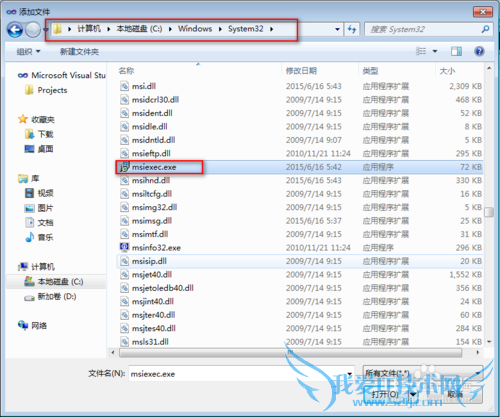The image size is (500, 417).
Task: Click the greyed Forward arrow button
Action: click(x=33, y=30)
